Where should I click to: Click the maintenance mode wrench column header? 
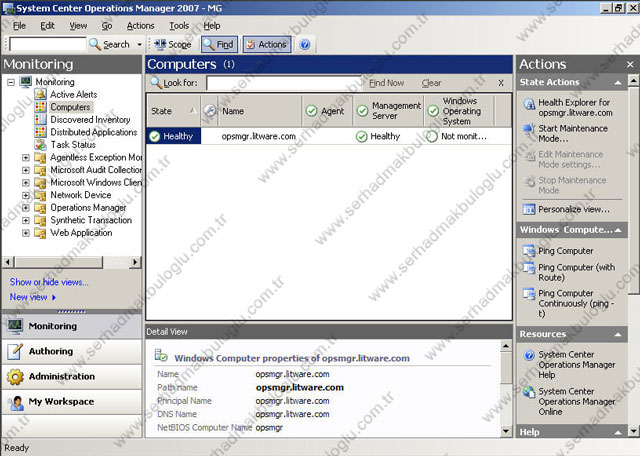[209, 111]
